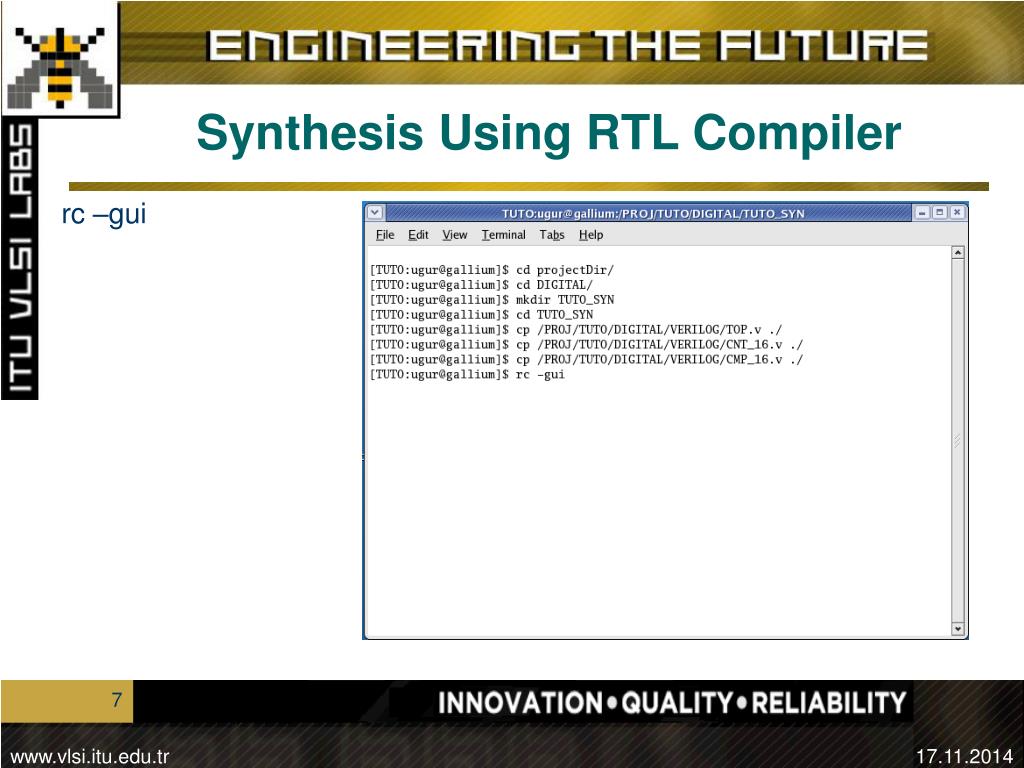The width and height of the screenshot is (1024, 768).
Task: Click the line copying CMP_16.v
Action: click(x=586, y=360)
